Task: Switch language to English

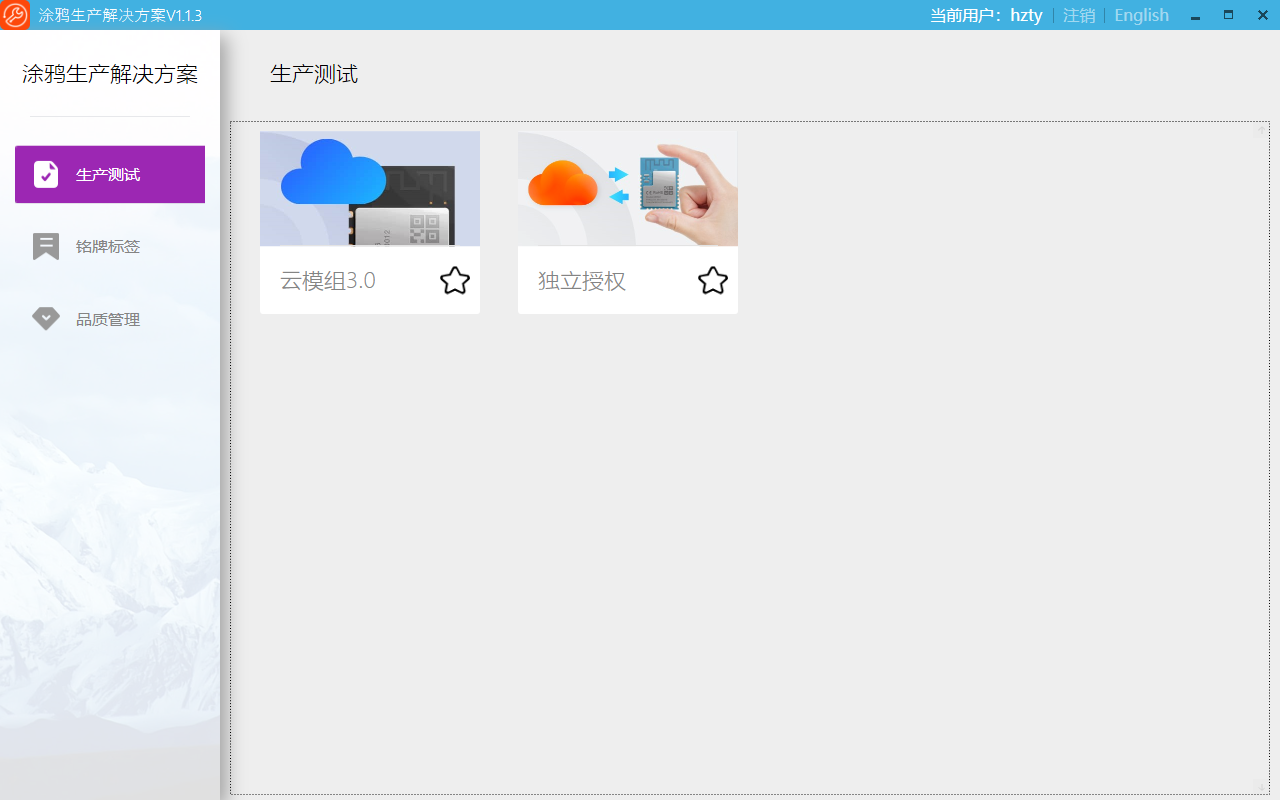Action: pos(1141,15)
